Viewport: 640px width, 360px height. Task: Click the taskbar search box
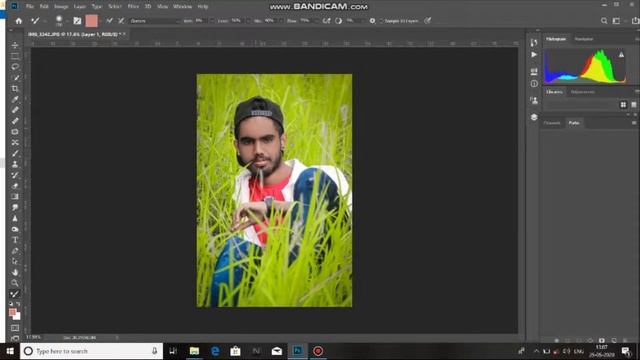coord(91,351)
